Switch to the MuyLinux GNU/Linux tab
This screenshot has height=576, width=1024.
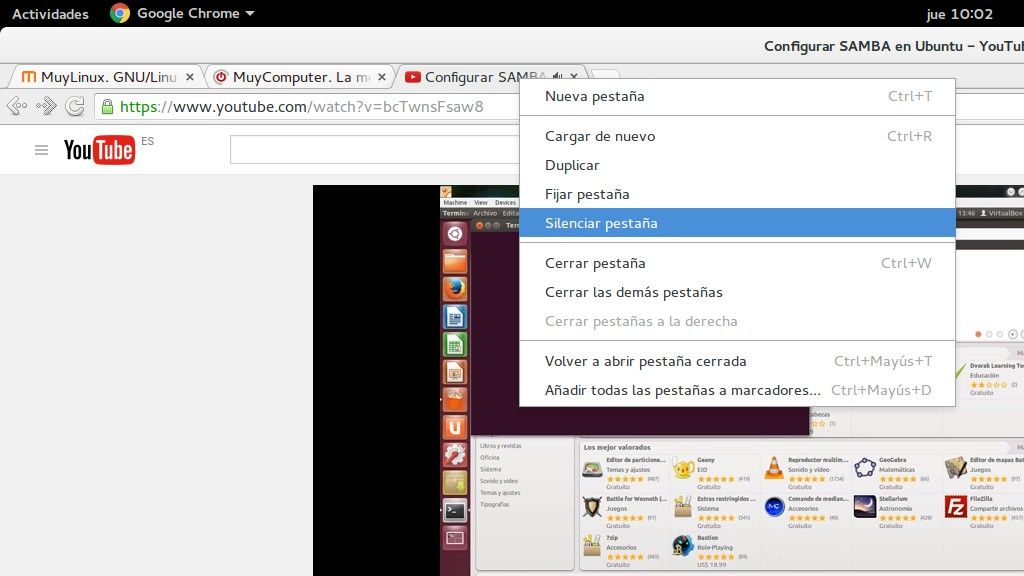click(x=100, y=76)
